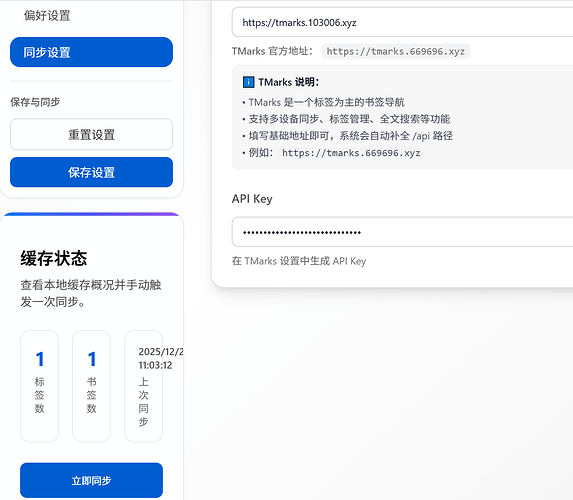Click the 立即同步 button
The image size is (573, 500).
pos(91,480)
